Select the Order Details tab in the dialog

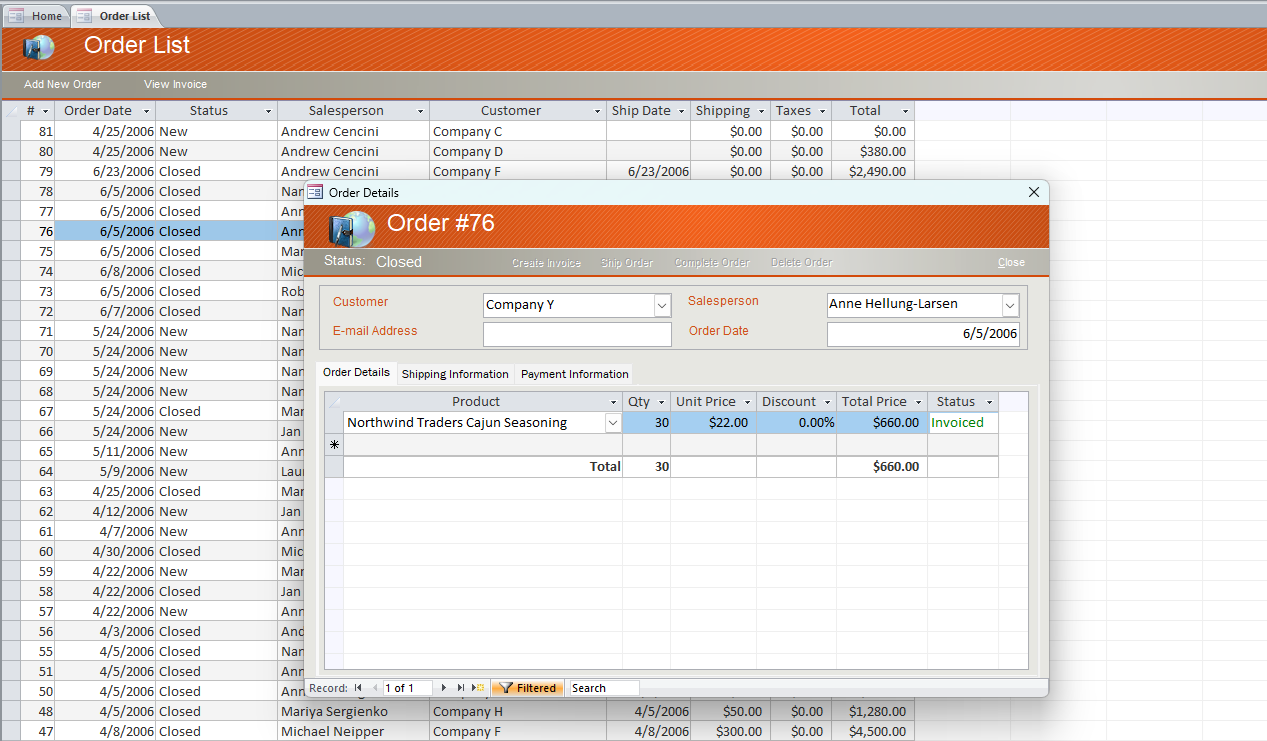point(356,372)
